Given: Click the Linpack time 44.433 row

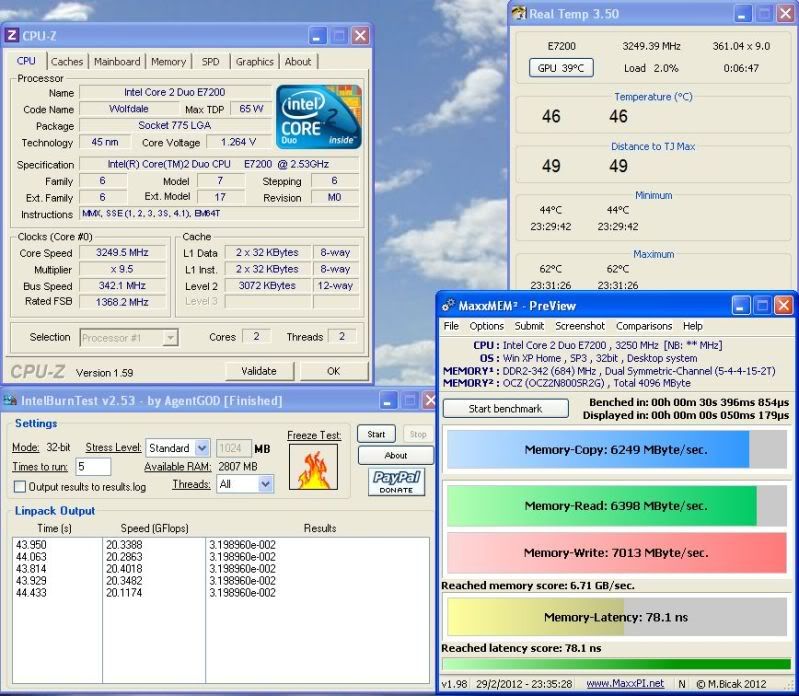Looking at the screenshot, I should [x=31, y=593].
